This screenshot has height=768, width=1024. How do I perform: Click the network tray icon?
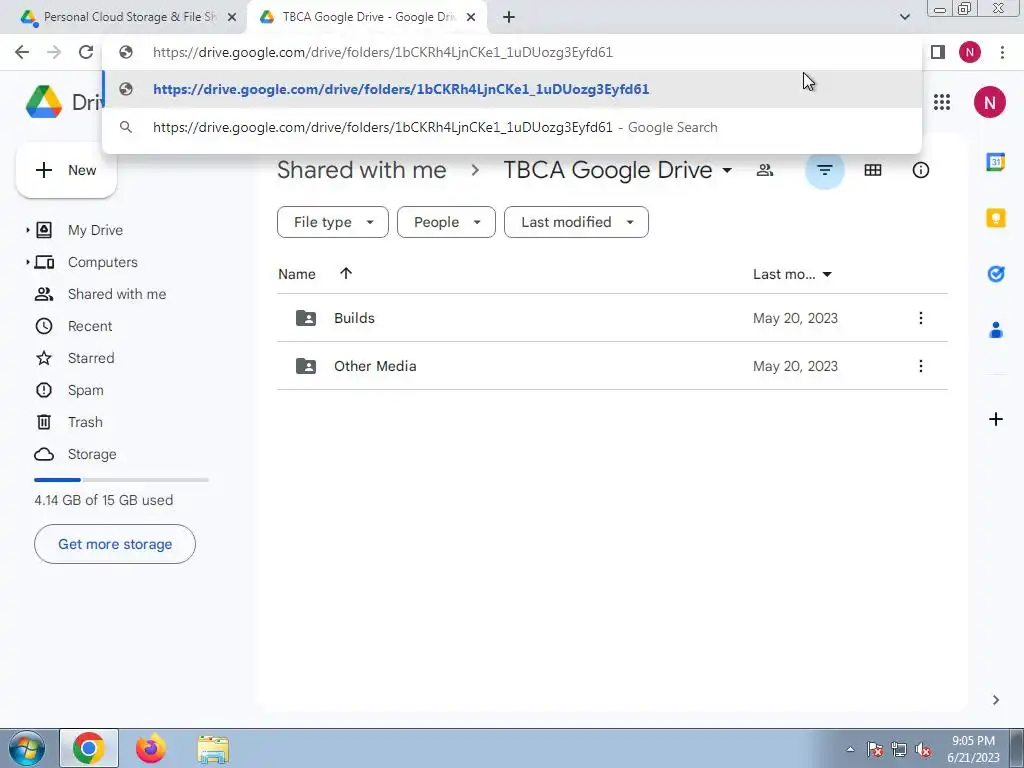[x=899, y=750]
